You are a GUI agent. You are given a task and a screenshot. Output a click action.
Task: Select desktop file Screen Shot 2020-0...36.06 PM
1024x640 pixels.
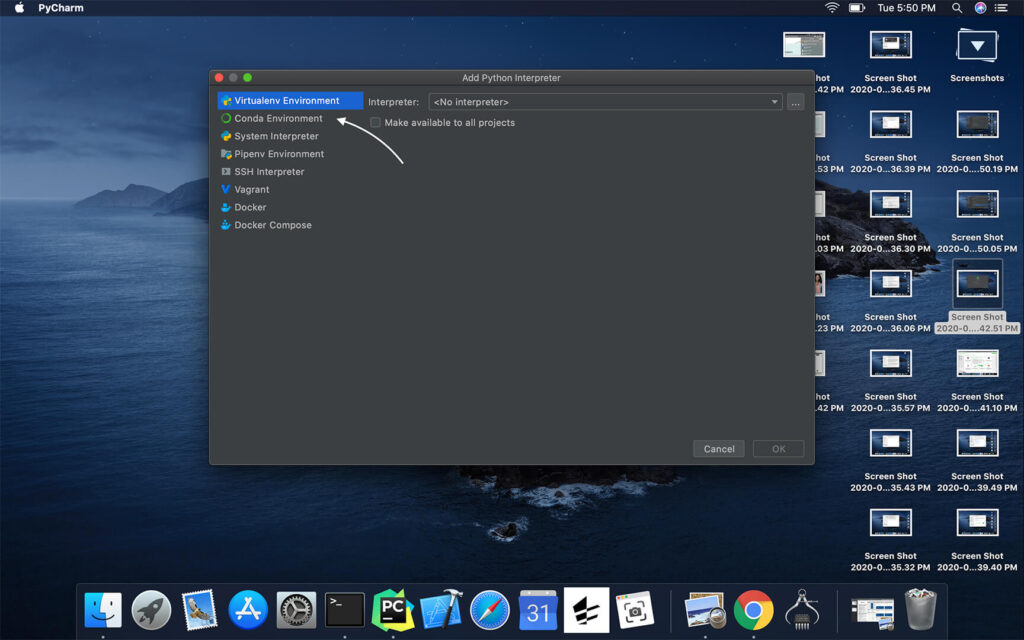pos(890,285)
